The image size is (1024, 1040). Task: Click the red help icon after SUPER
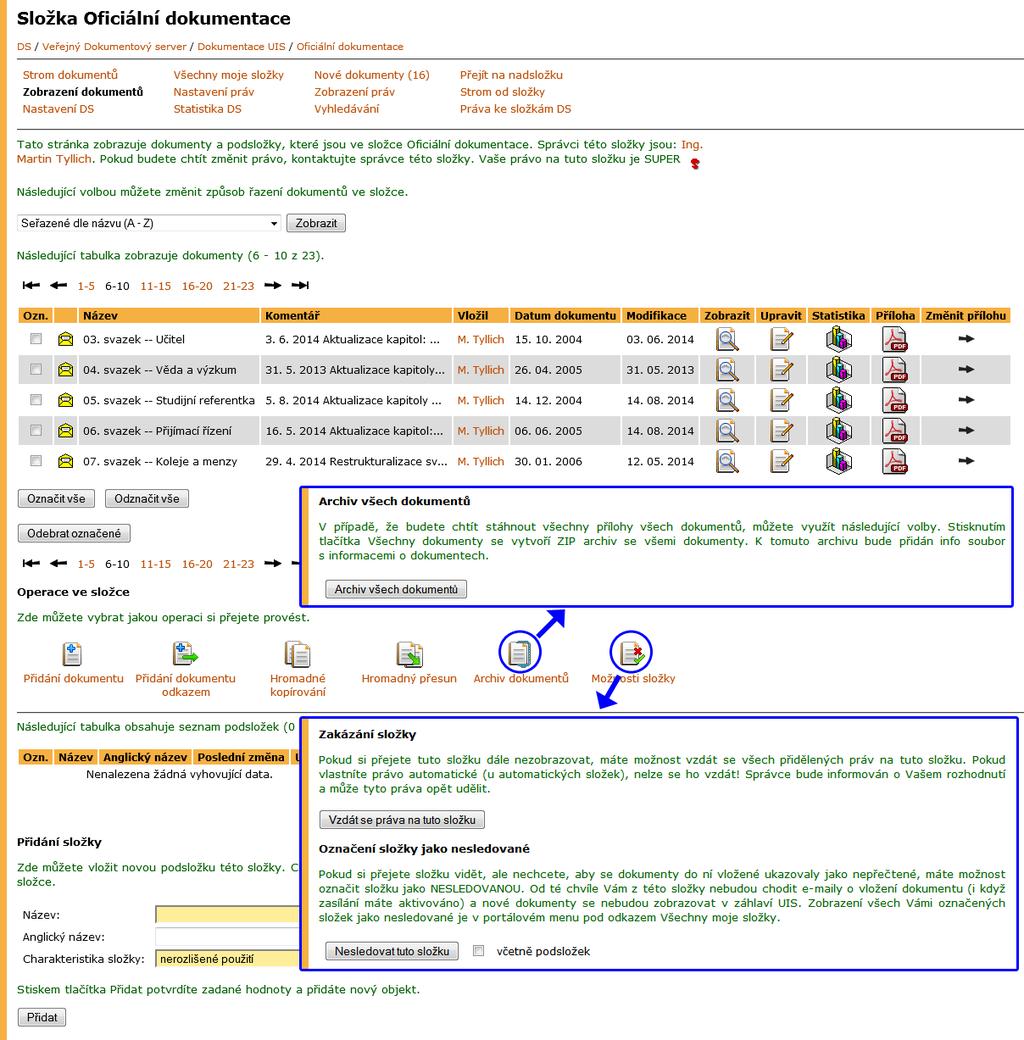pyautogui.click(x=695, y=163)
